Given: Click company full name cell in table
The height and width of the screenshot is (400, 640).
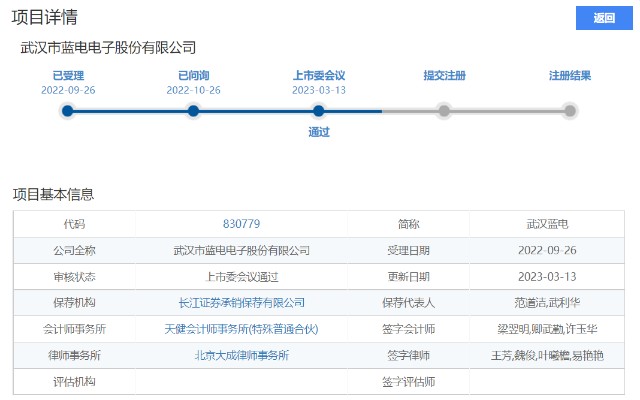Looking at the screenshot, I should (241, 250).
